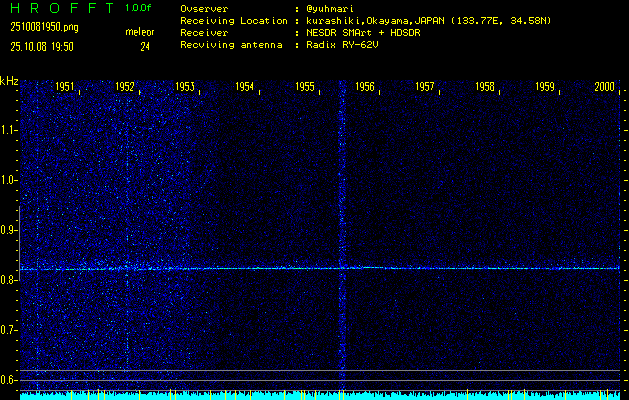The image size is (629, 400).
Task: Click the HROFFT title text
Action: 62,8
